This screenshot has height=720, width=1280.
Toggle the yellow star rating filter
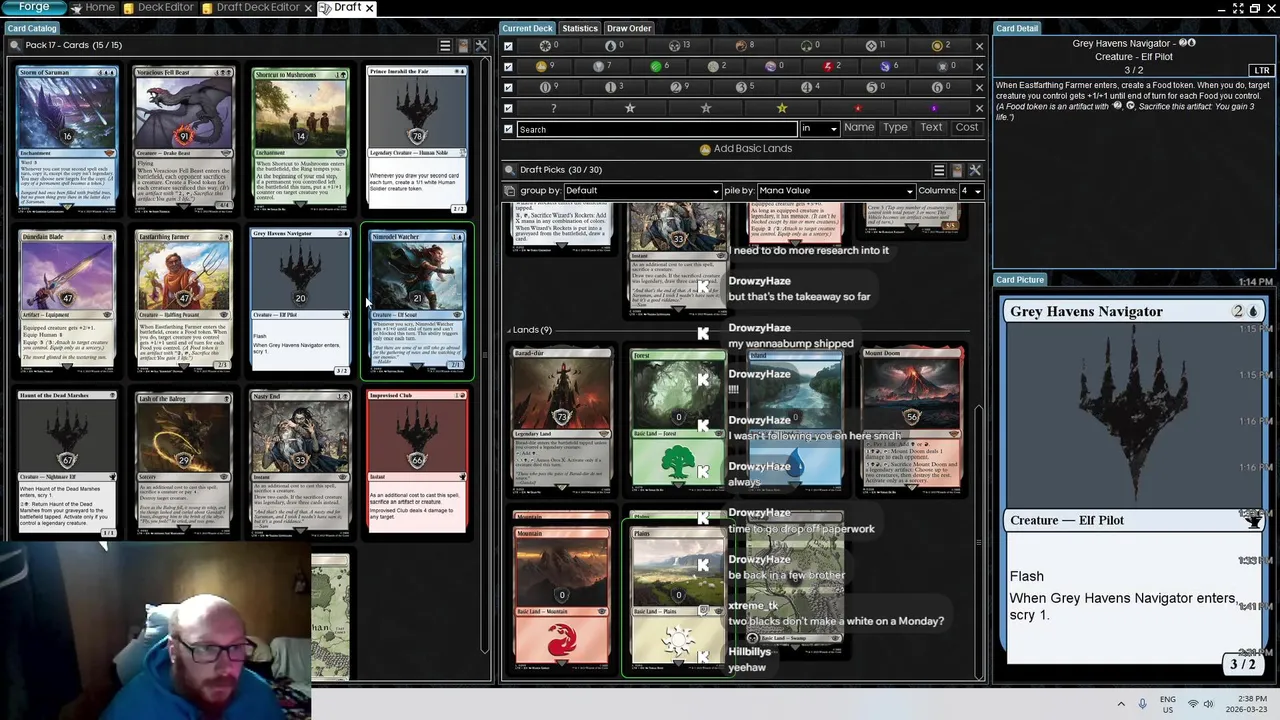tap(782, 108)
